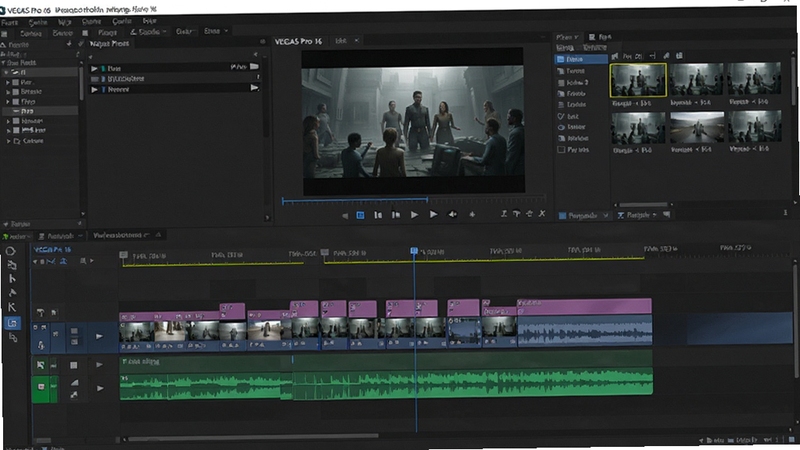Expand the last folder in the explorer tree

8,141
